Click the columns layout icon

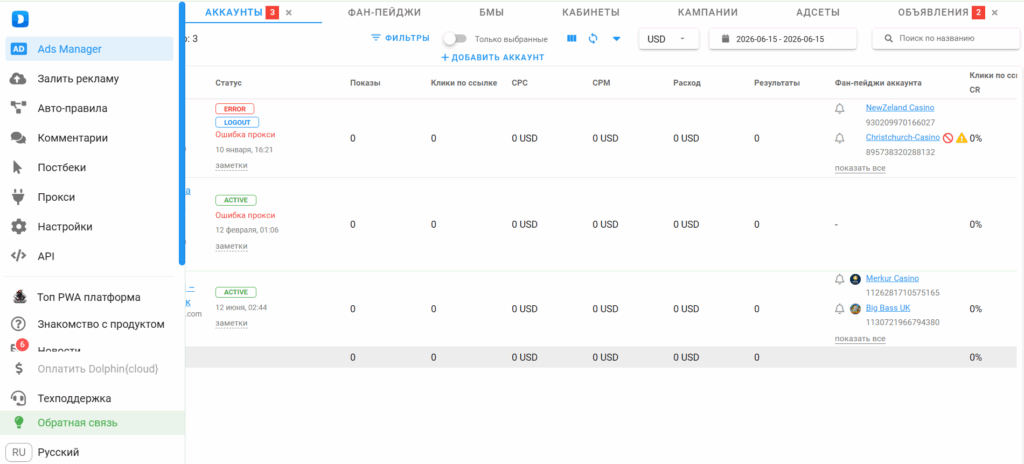tap(571, 39)
